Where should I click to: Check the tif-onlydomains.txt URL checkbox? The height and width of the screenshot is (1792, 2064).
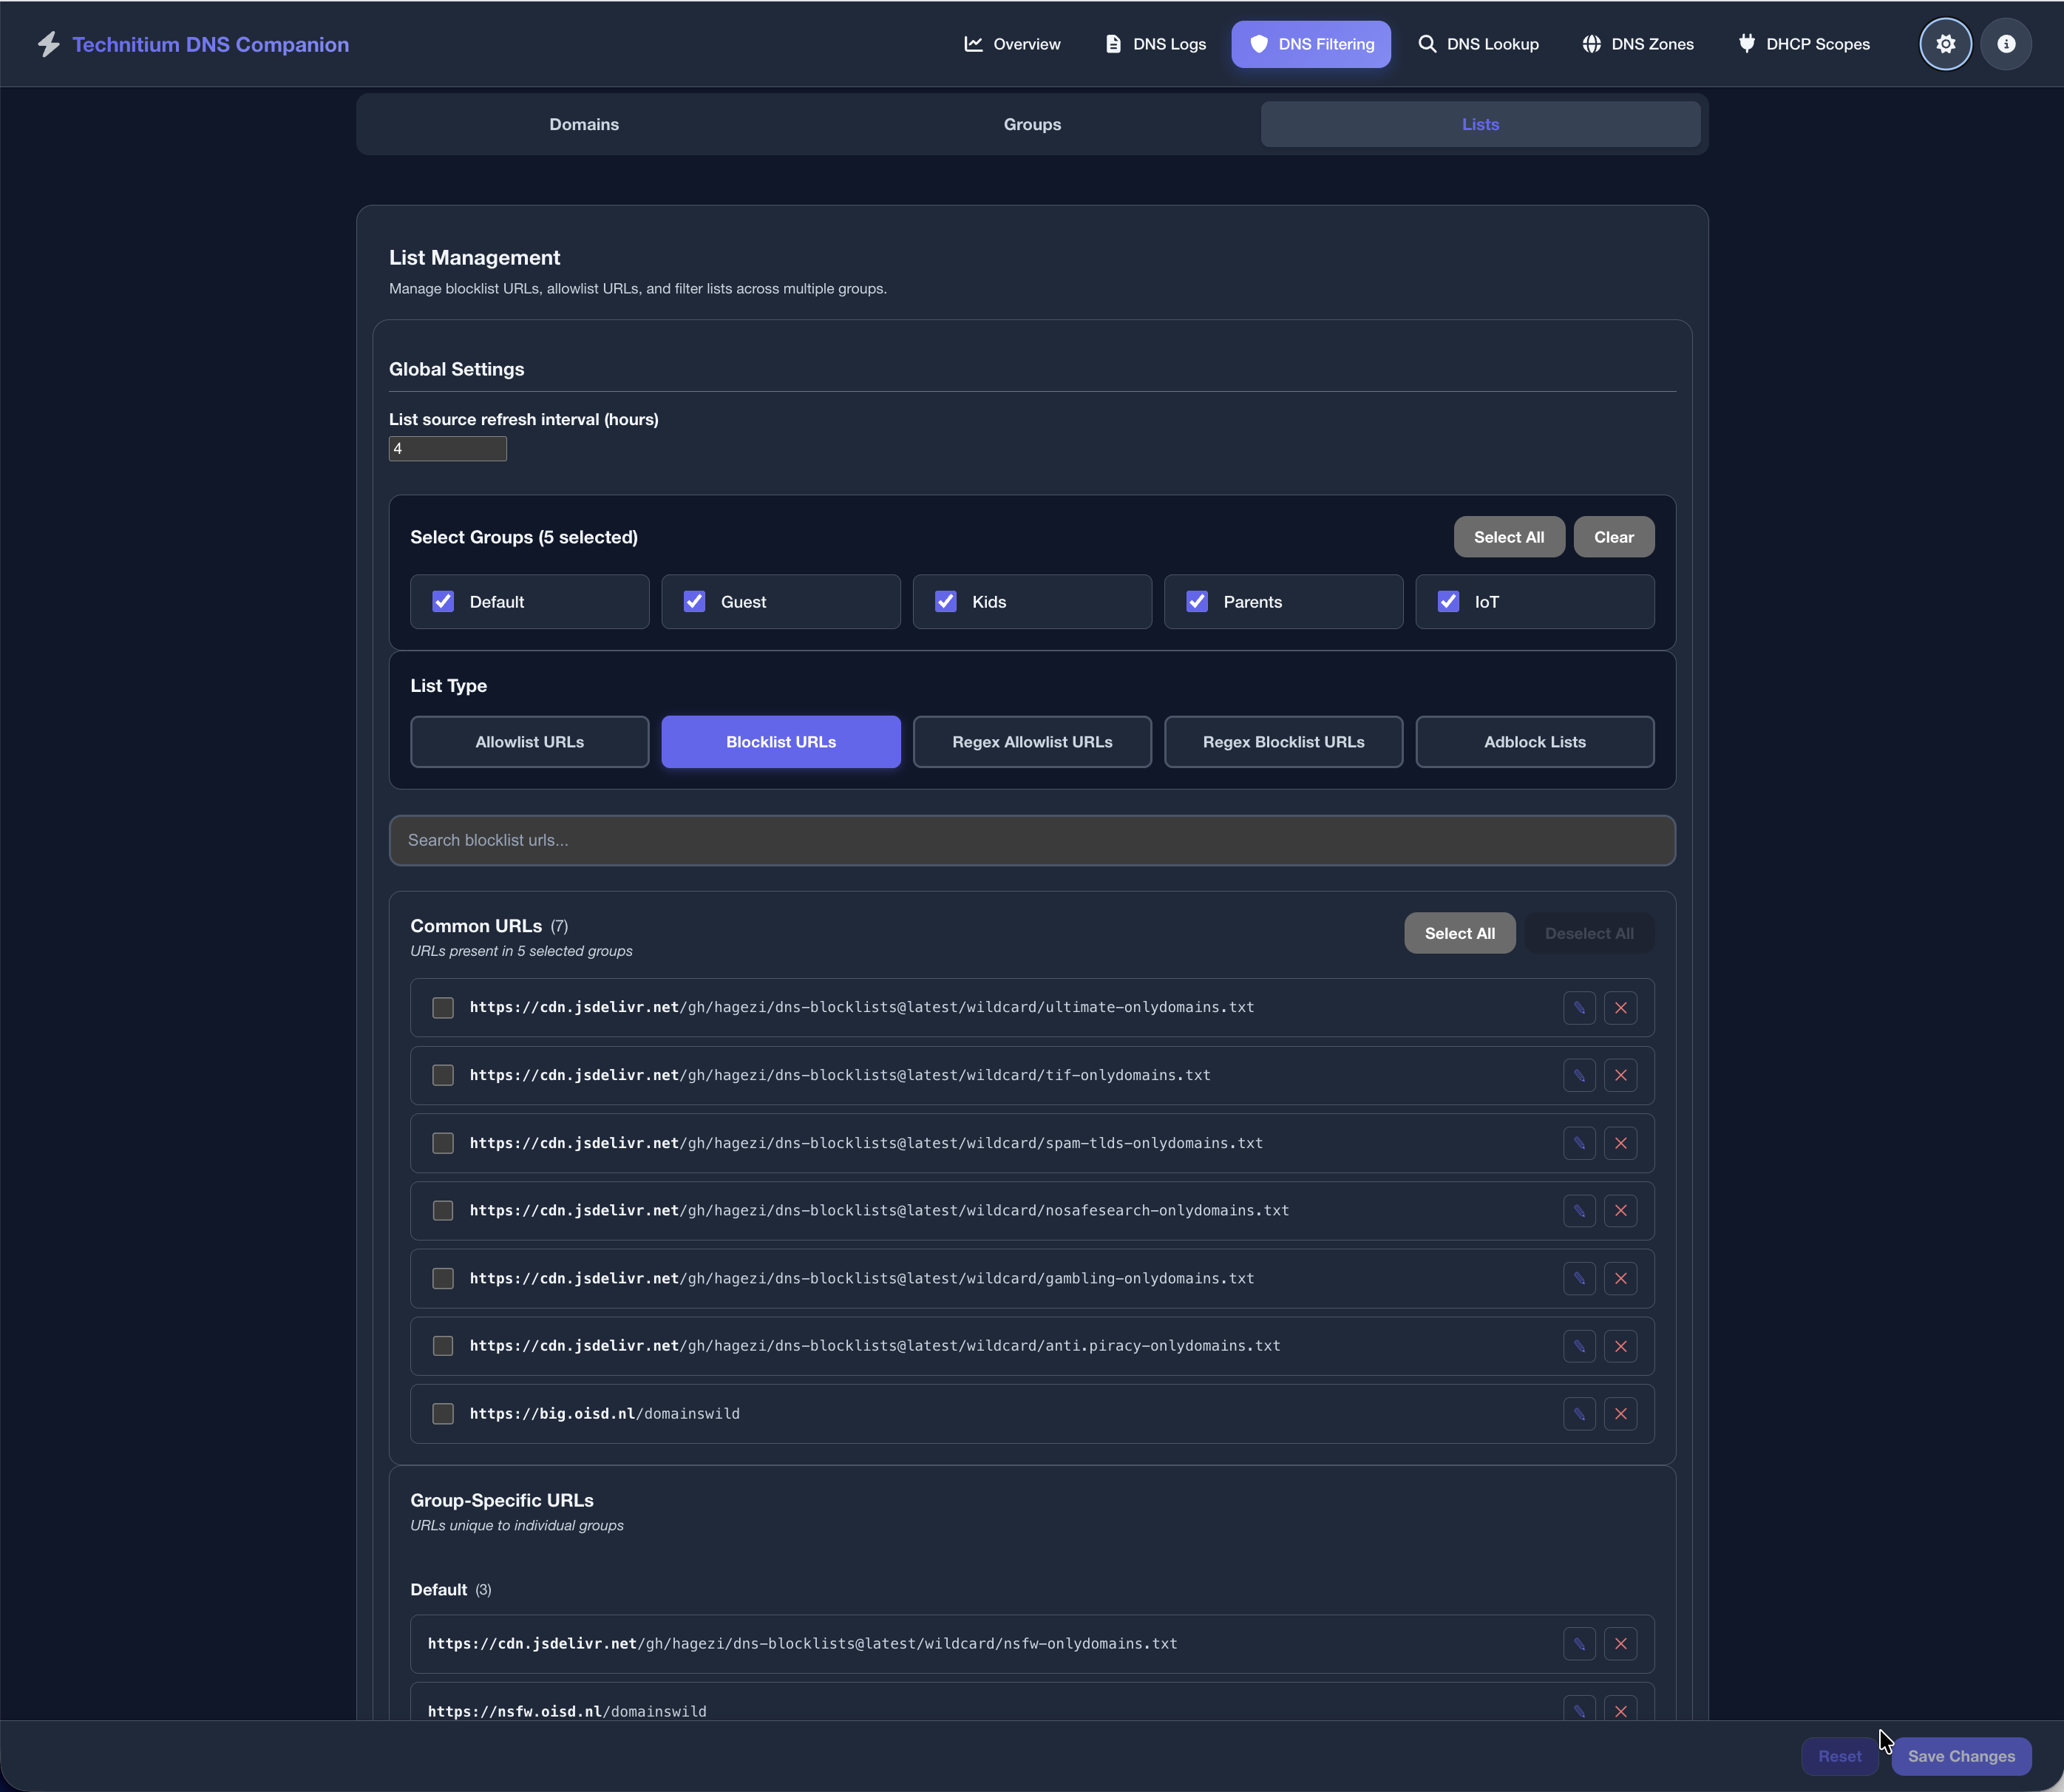click(x=442, y=1075)
